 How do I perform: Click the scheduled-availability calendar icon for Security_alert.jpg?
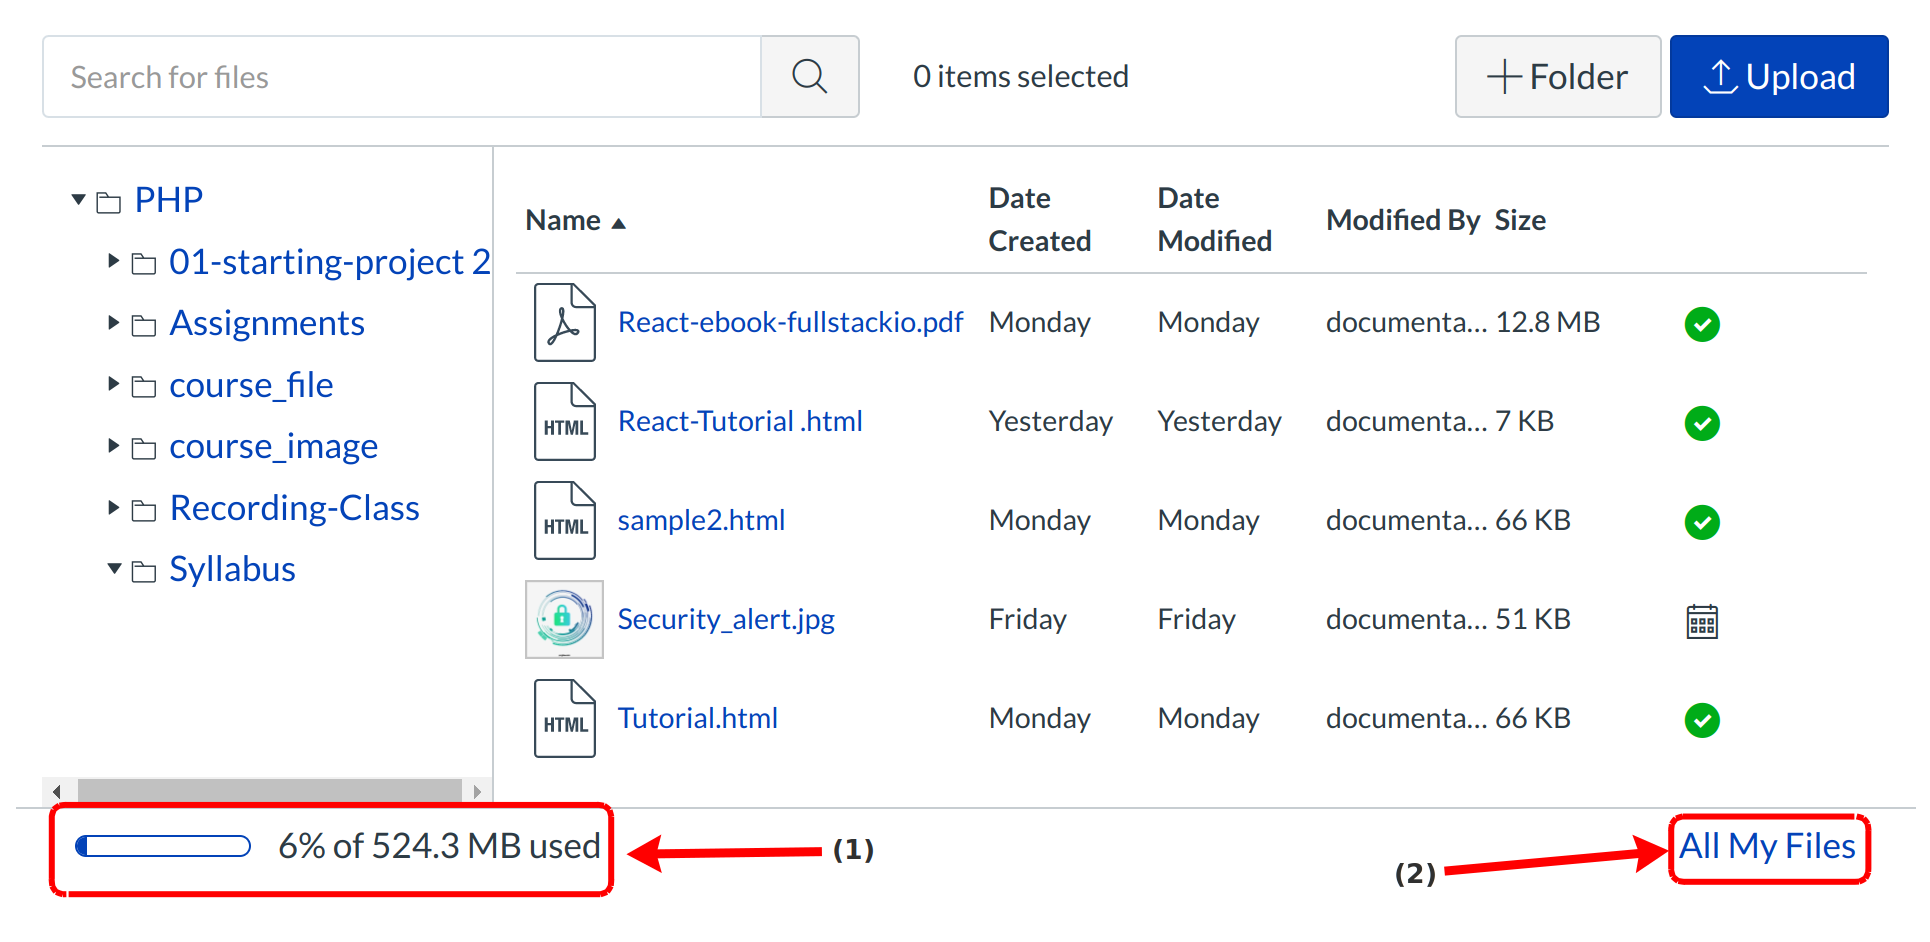coord(1701,621)
